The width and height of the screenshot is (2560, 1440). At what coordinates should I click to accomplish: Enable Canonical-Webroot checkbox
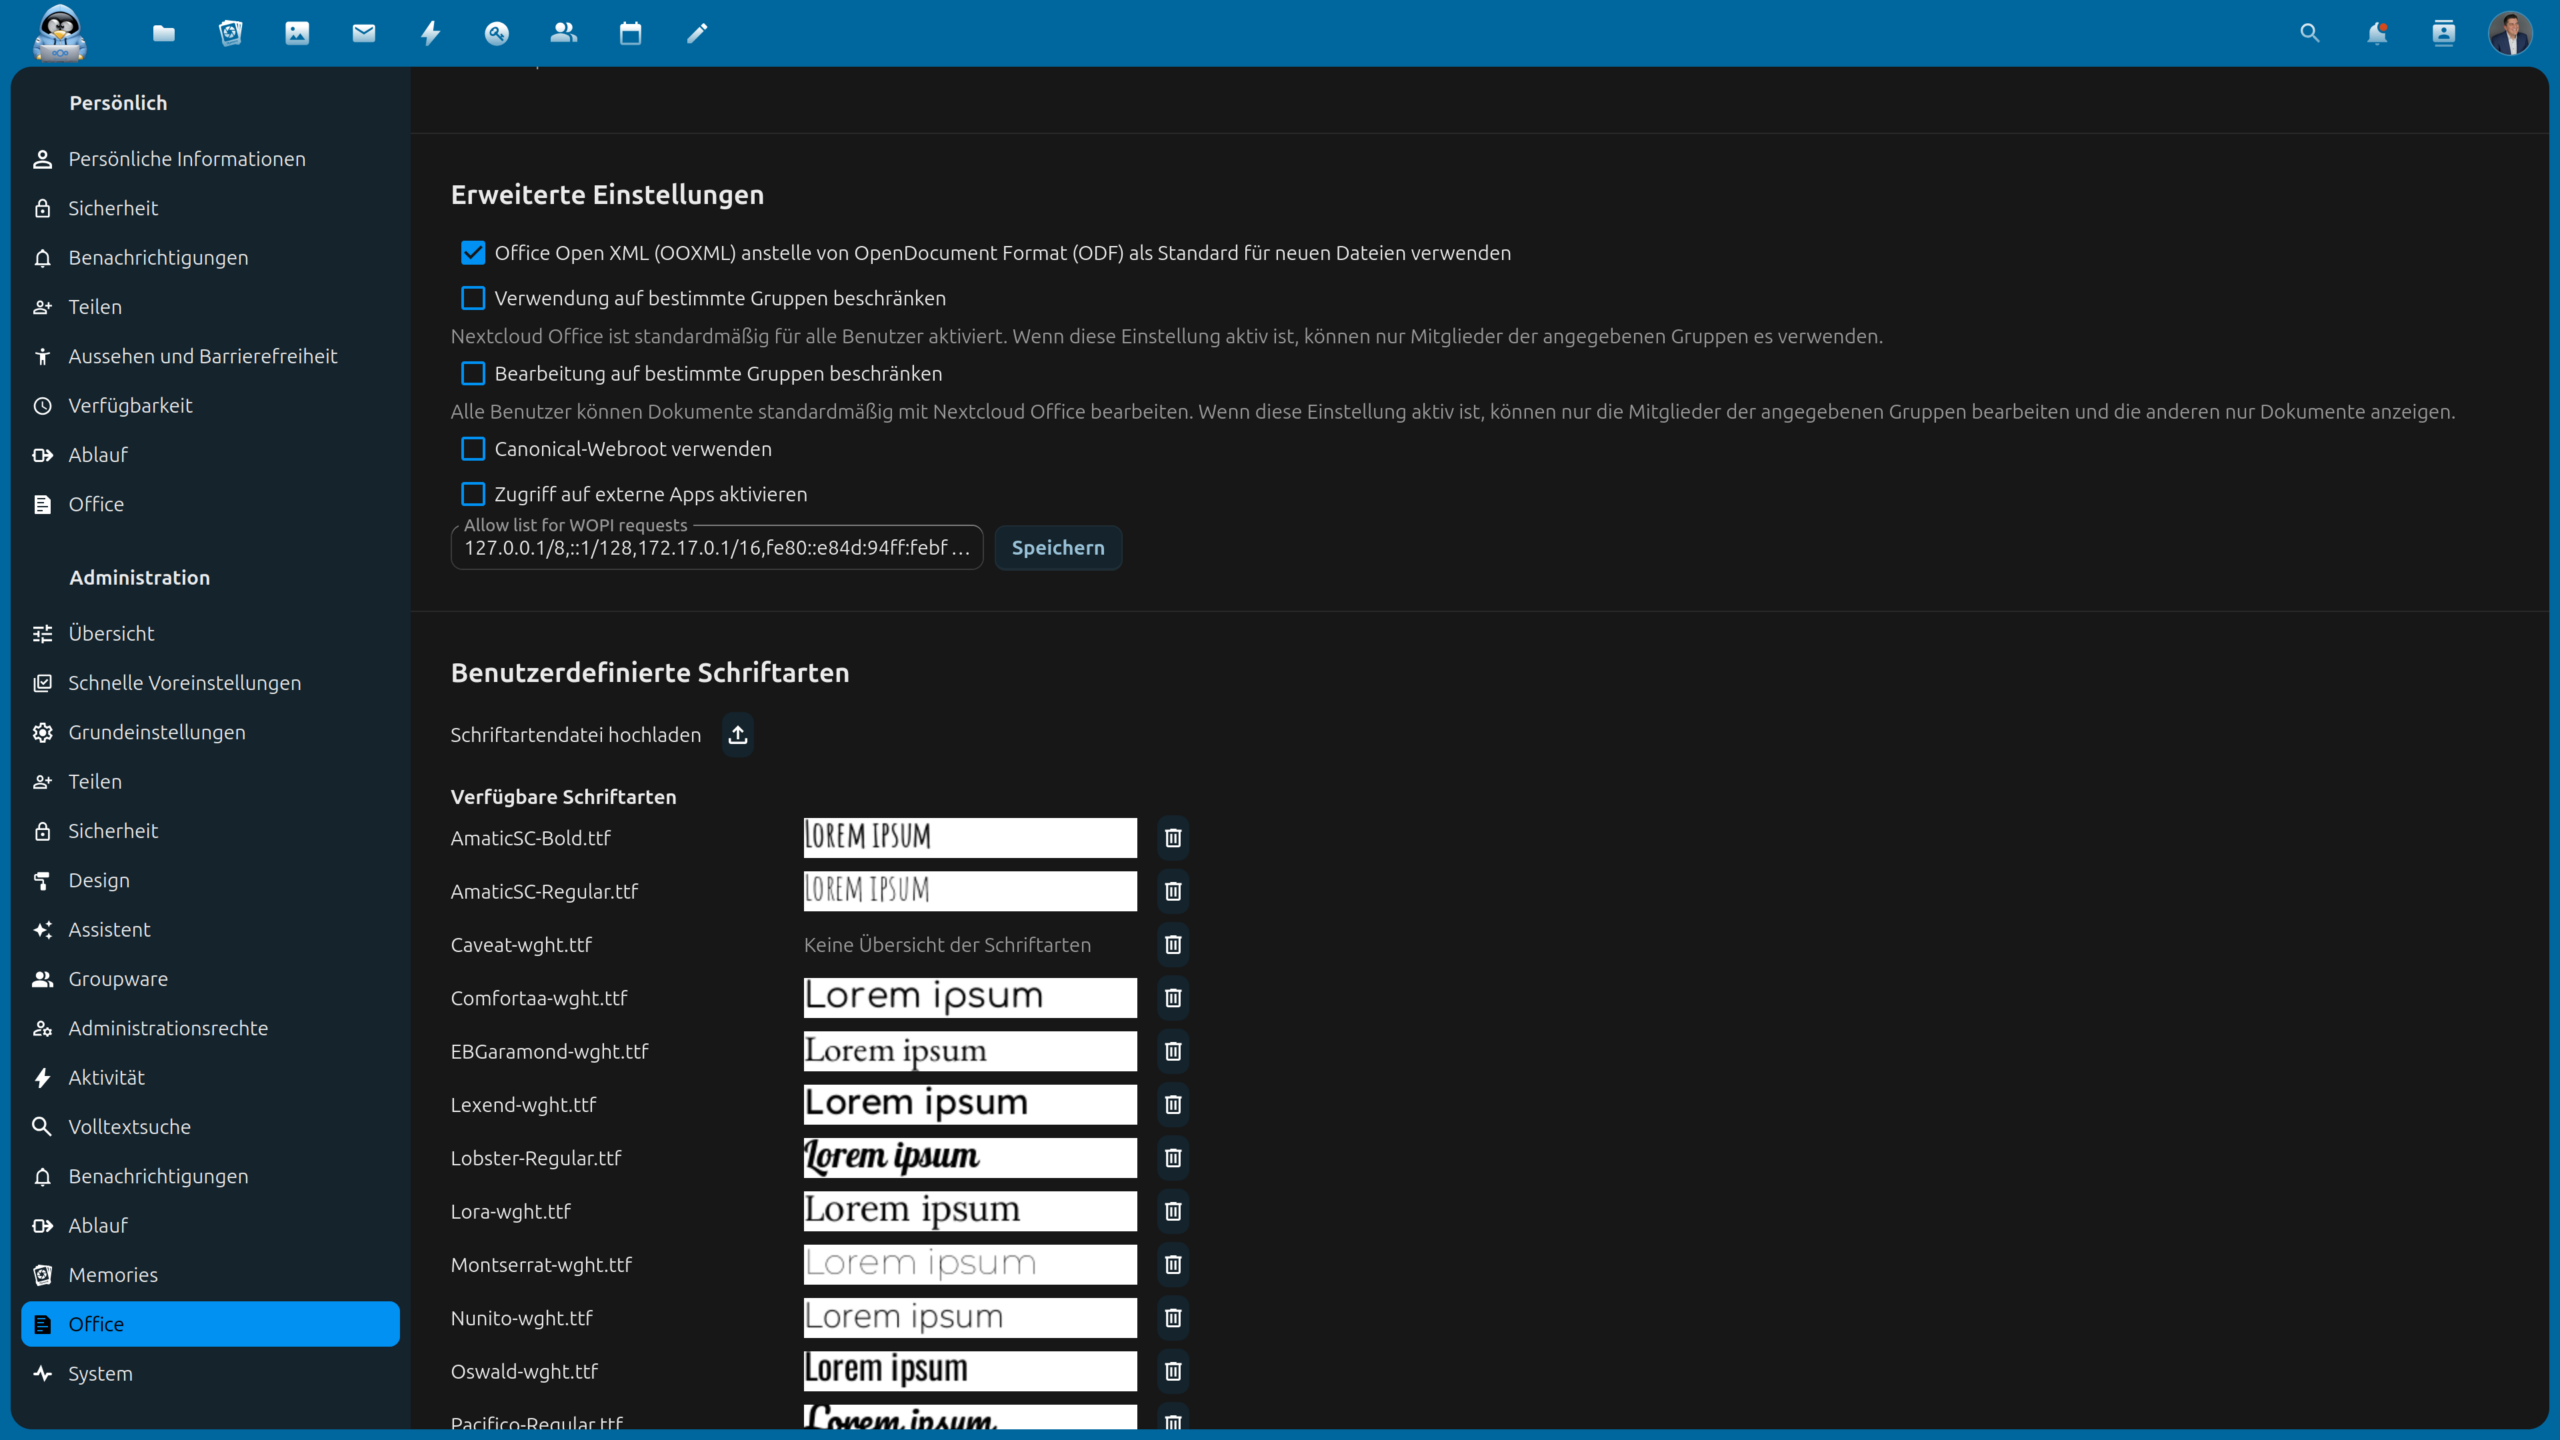473,449
